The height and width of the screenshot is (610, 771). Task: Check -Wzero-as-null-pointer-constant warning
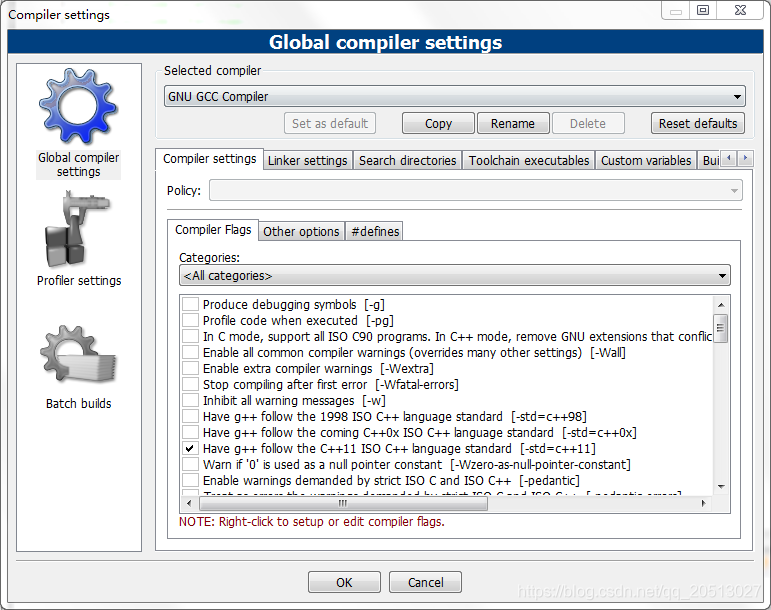190,465
